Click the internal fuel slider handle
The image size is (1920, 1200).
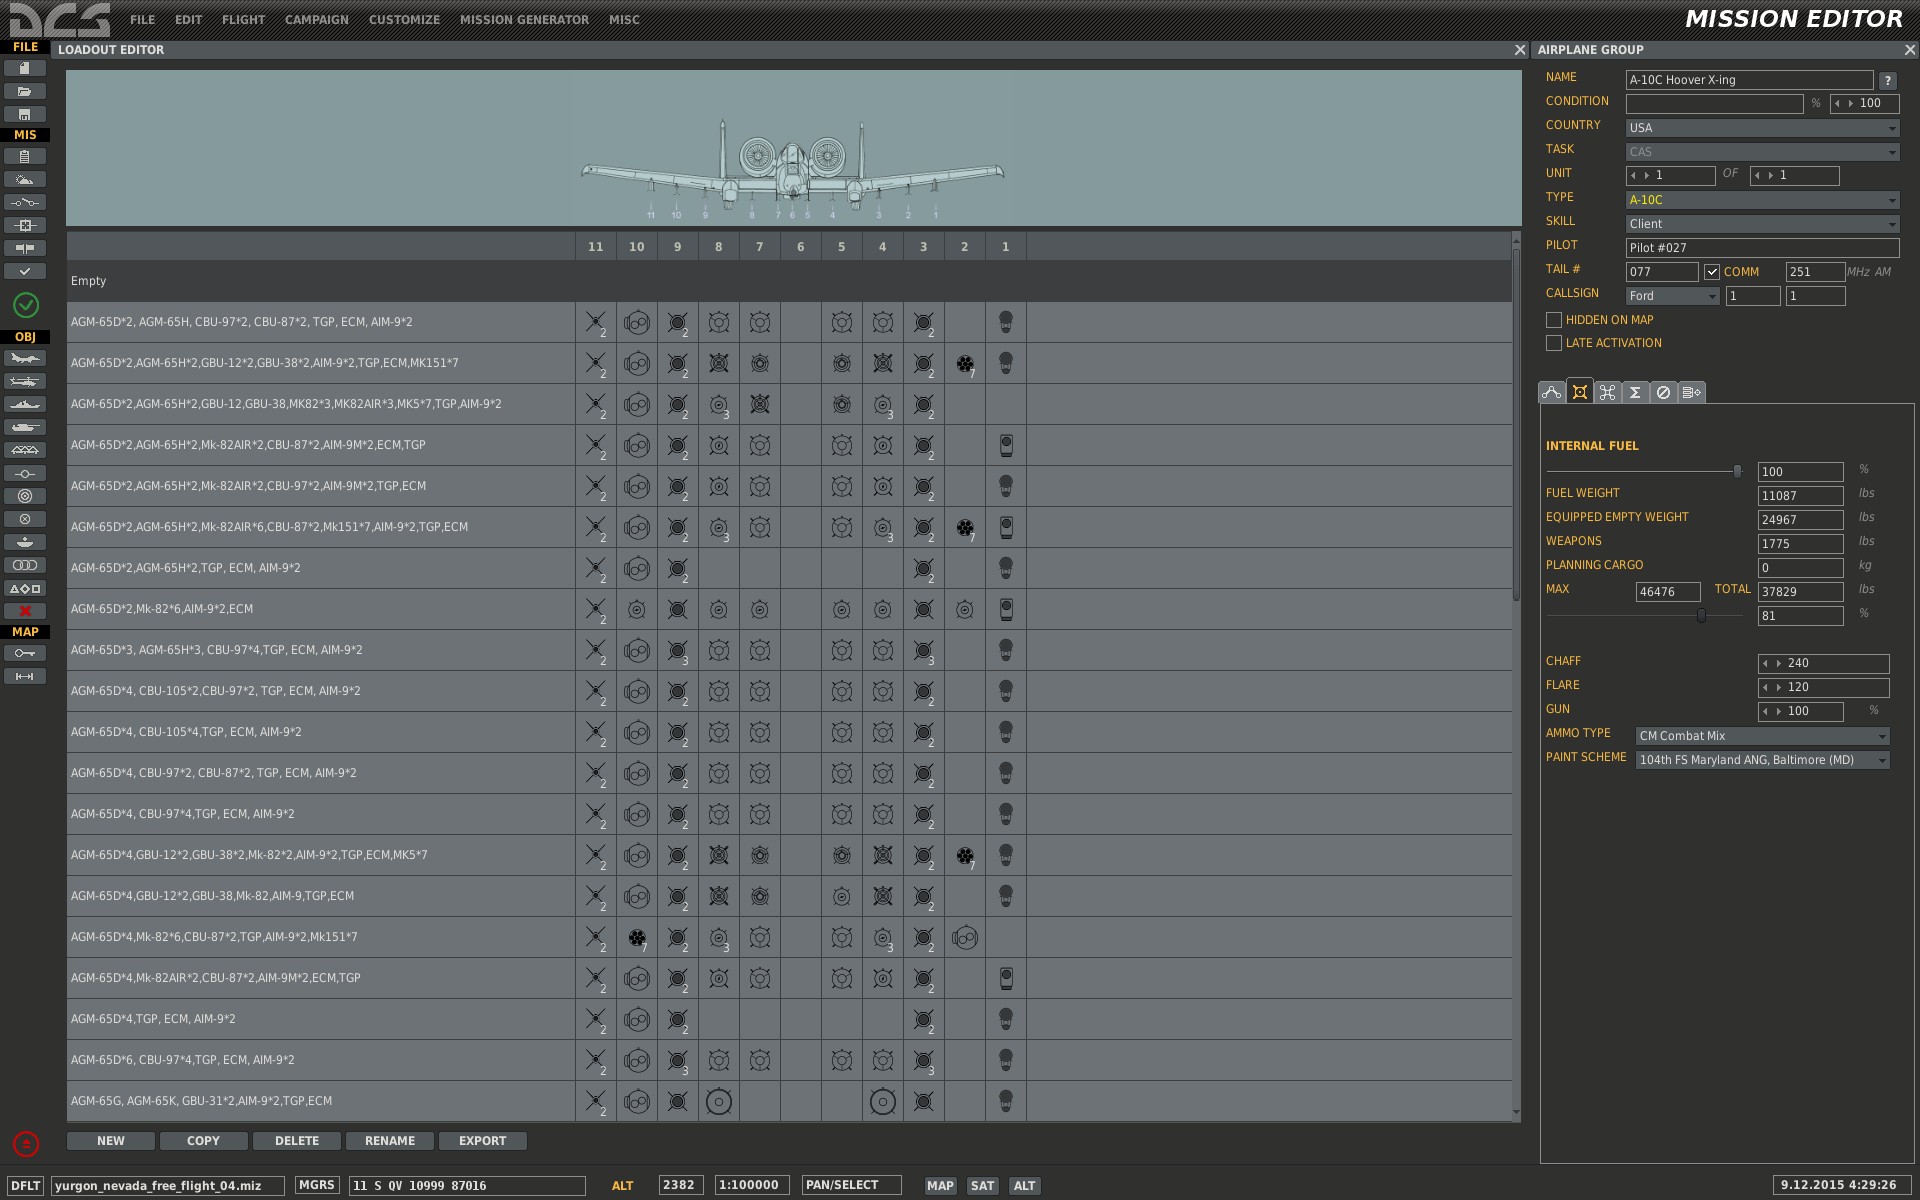pyautogui.click(x=1737, y=471)
